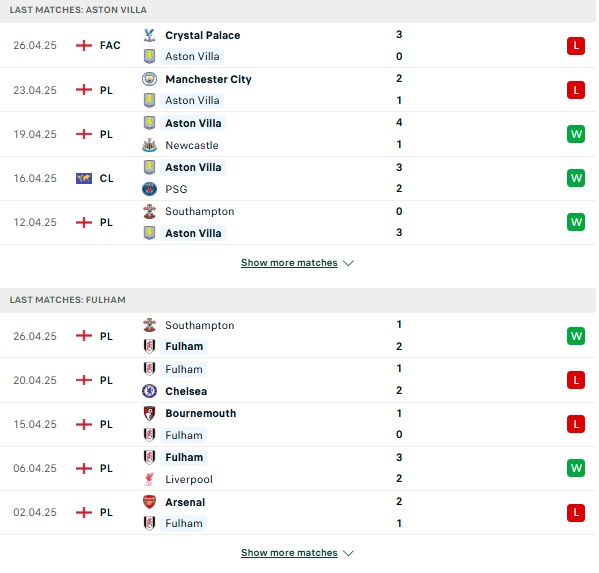Click the Chelsea club crest
This screenshot has width=599, height=573.
point(149,391)
